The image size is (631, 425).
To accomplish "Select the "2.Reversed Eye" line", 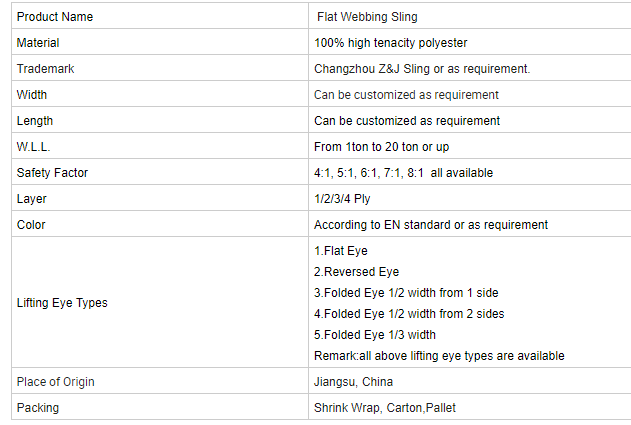I will tap(356, 272).
